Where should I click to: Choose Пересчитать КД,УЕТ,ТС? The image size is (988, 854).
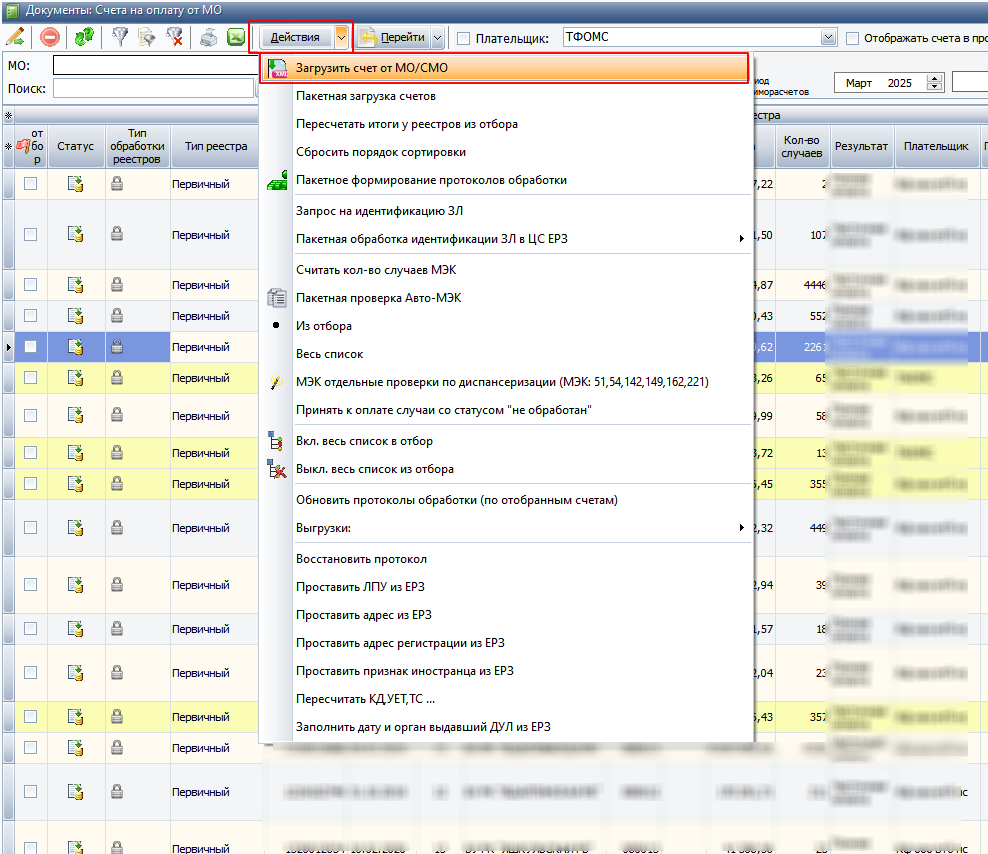[x=506, y=699]
